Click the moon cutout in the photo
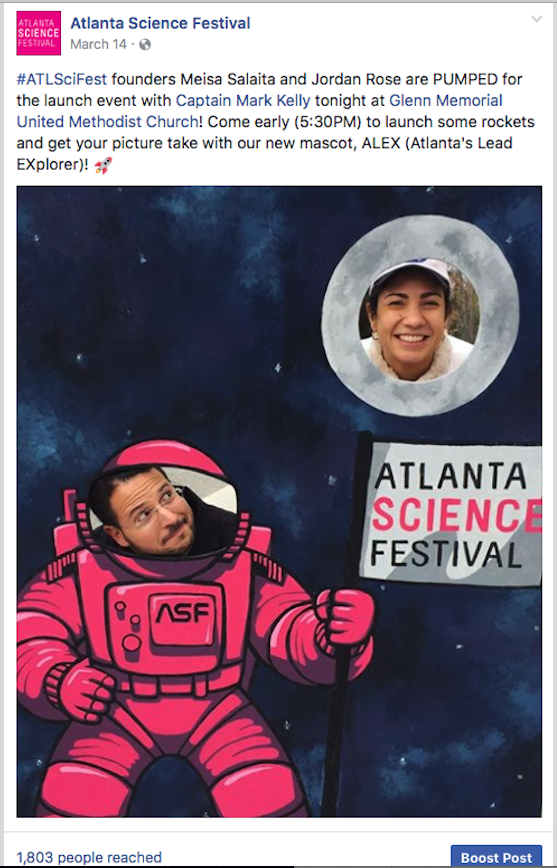Screen dimensions: 557x868 coord(420,316)
